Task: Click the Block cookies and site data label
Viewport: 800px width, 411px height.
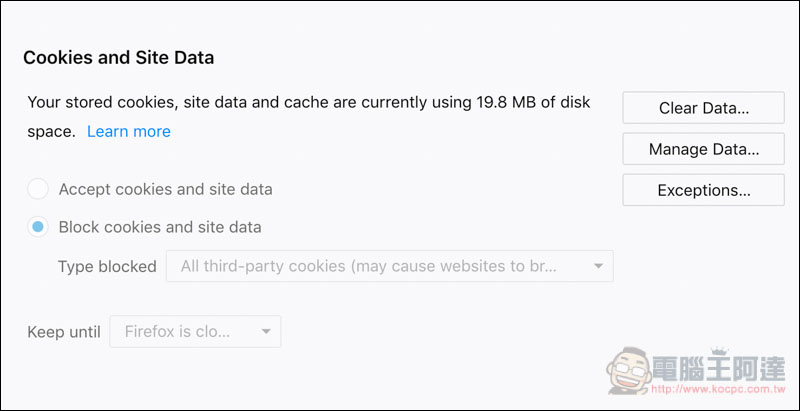Action: (x=160, y=227)
